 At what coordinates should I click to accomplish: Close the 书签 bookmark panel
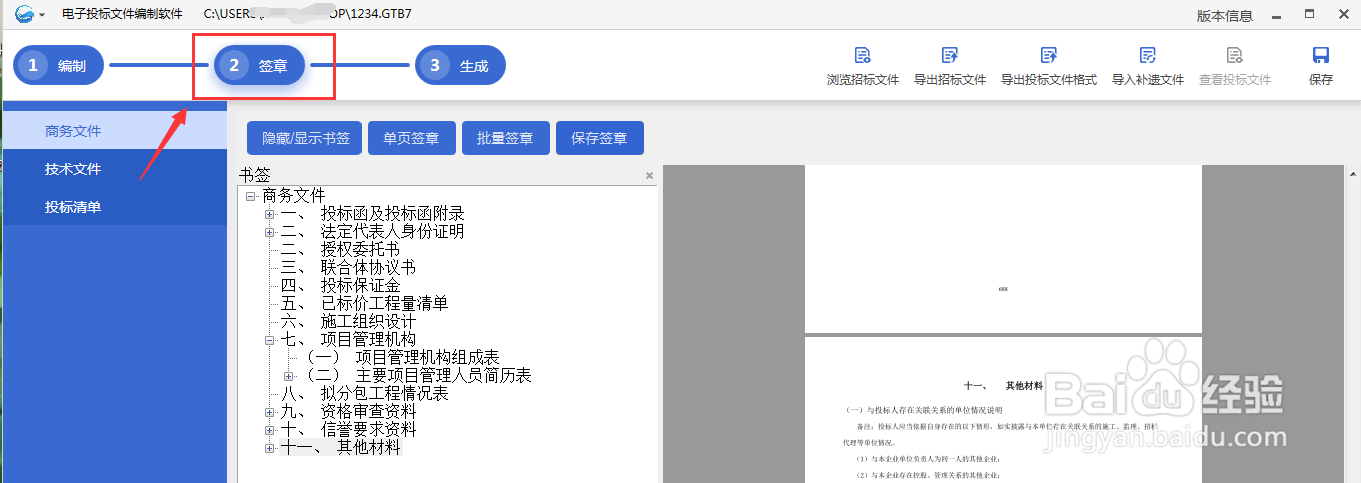(649, 175)
